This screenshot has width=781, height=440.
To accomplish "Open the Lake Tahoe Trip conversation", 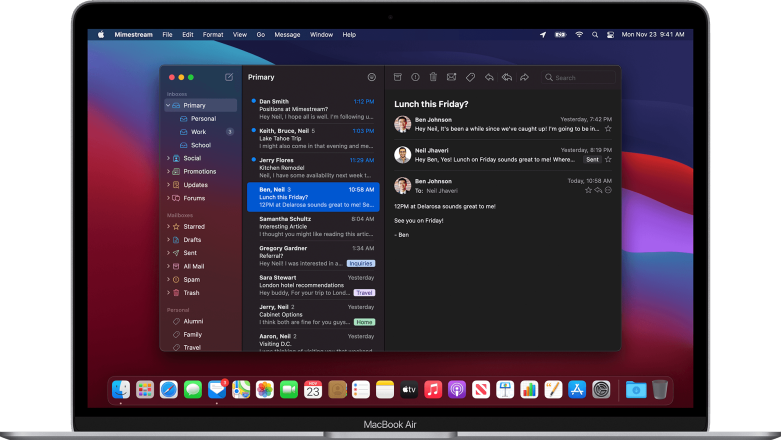I will [x=313, y=139].
